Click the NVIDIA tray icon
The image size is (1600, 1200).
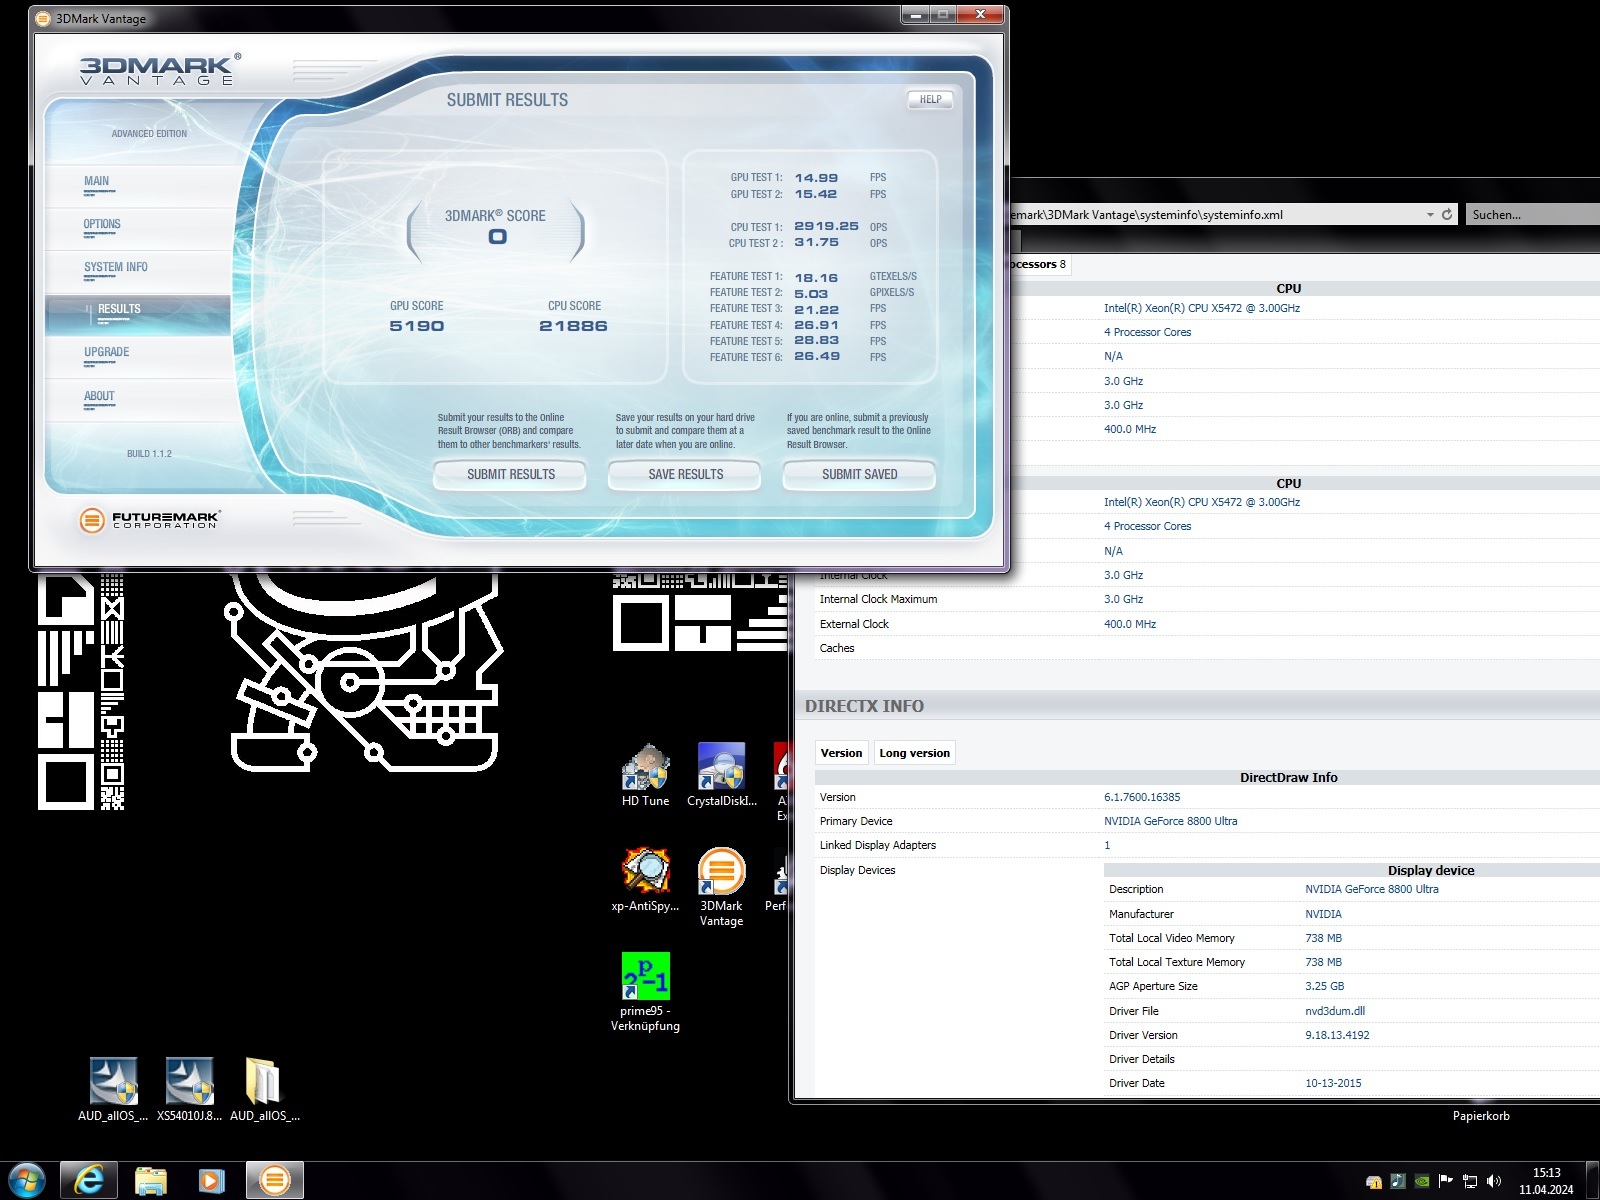click(x=1421, y=1181)
